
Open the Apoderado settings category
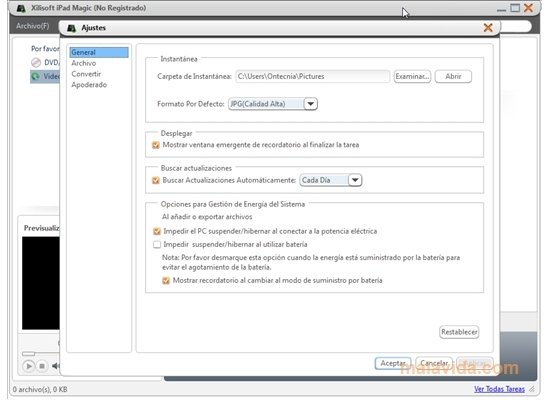pyautogui.click(x=89, y=85)
